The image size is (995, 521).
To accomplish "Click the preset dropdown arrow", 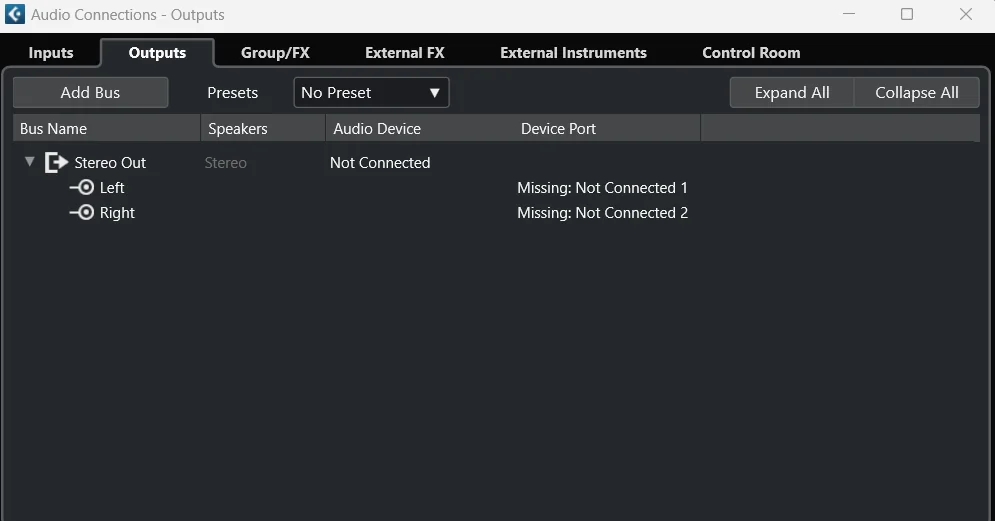I will [x=435, y=93].
